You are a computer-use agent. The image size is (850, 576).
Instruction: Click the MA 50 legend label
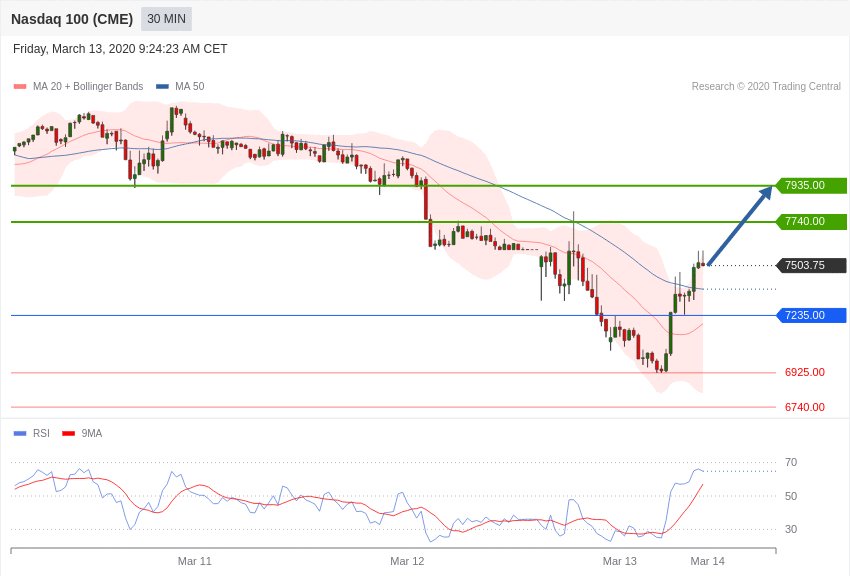(x=190, y=87)
